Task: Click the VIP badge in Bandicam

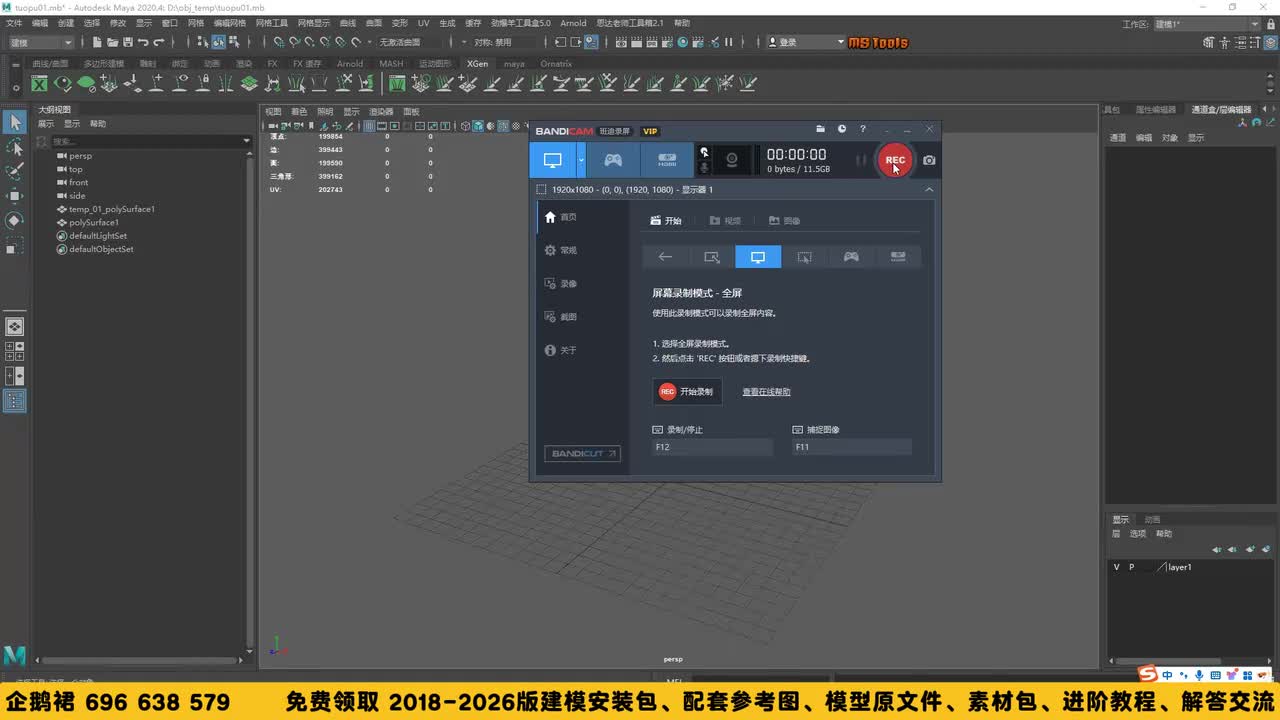Action: 650,131
